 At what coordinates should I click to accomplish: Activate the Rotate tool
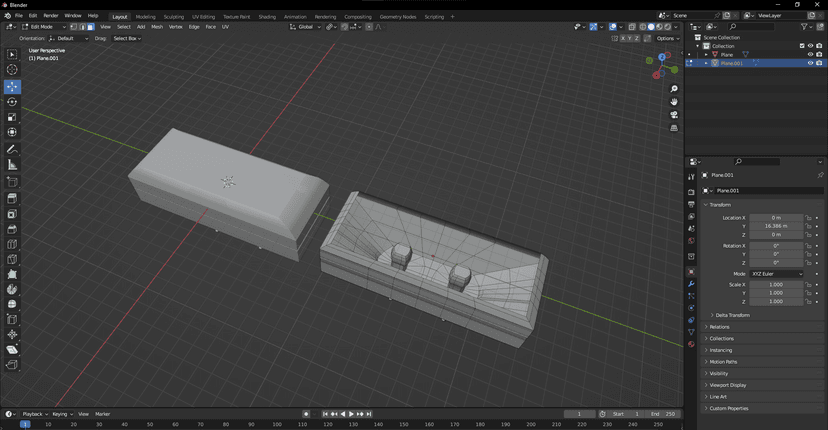click(12, 102)
